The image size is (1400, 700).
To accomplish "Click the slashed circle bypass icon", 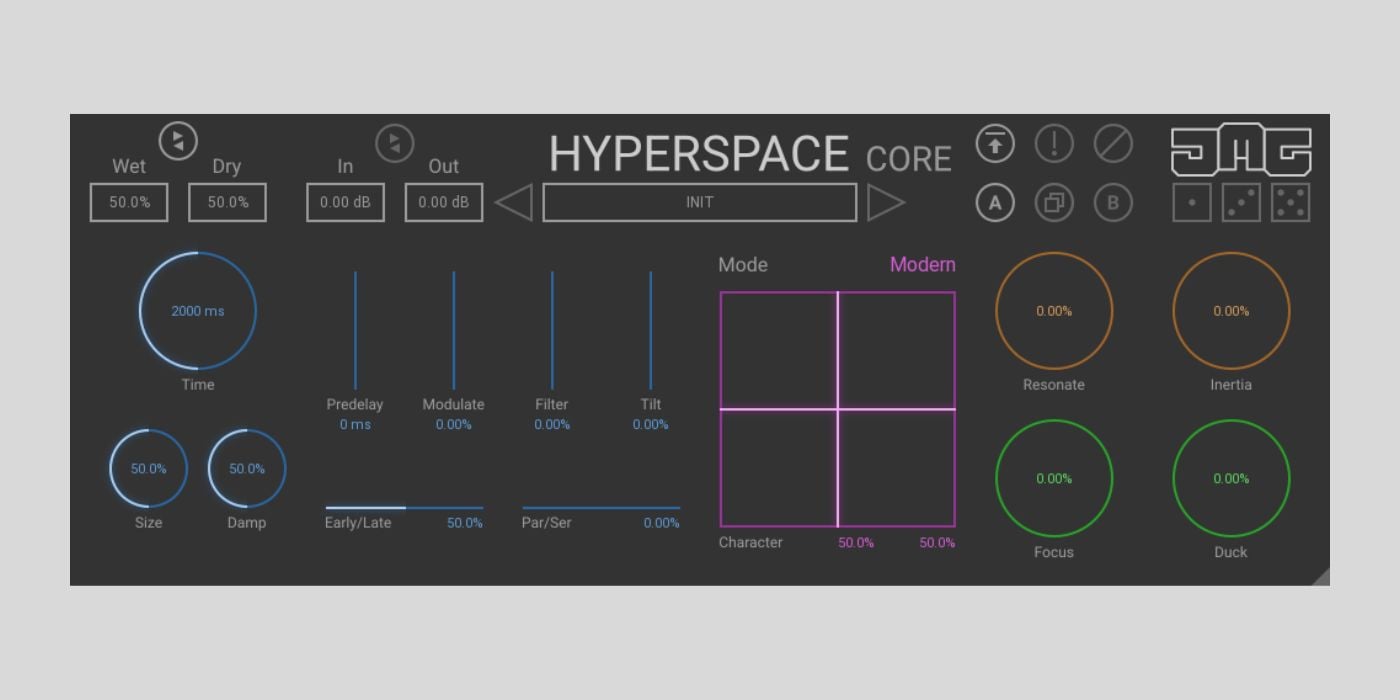I will (x=1112, y=144).
